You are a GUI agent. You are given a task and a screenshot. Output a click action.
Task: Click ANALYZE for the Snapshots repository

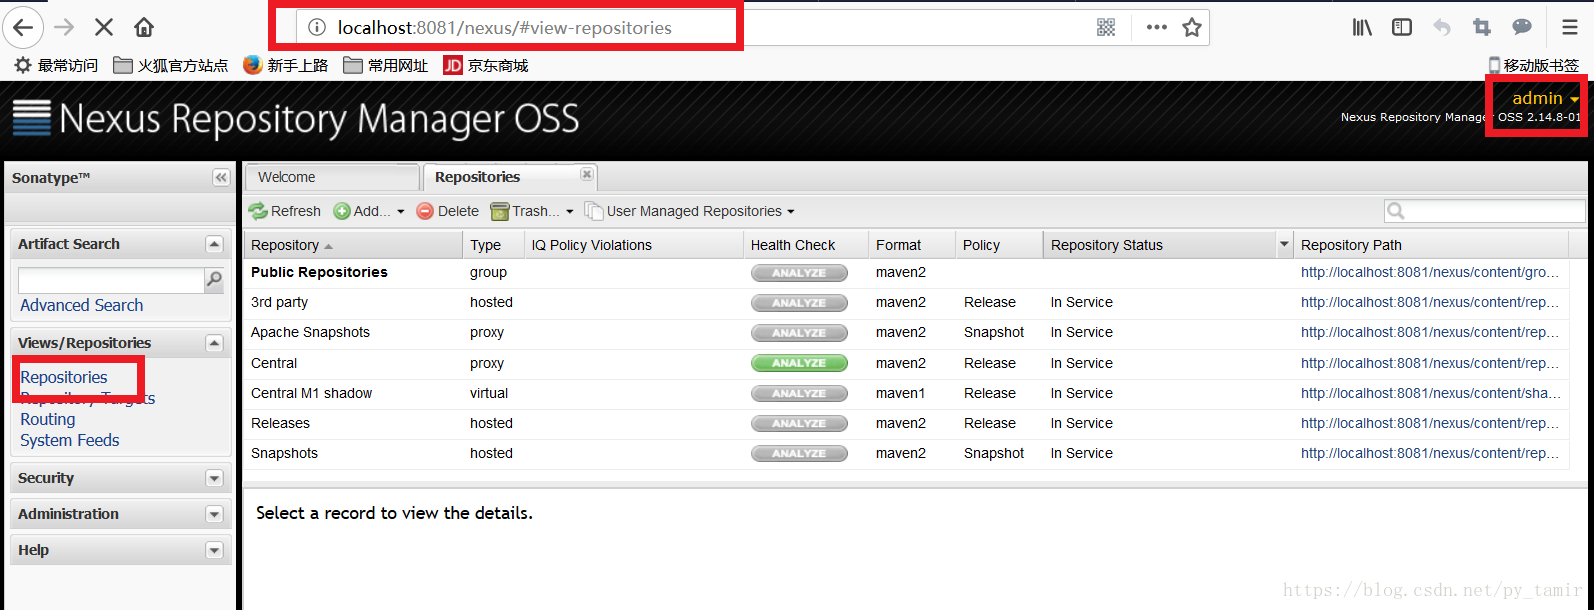(799, 453)
